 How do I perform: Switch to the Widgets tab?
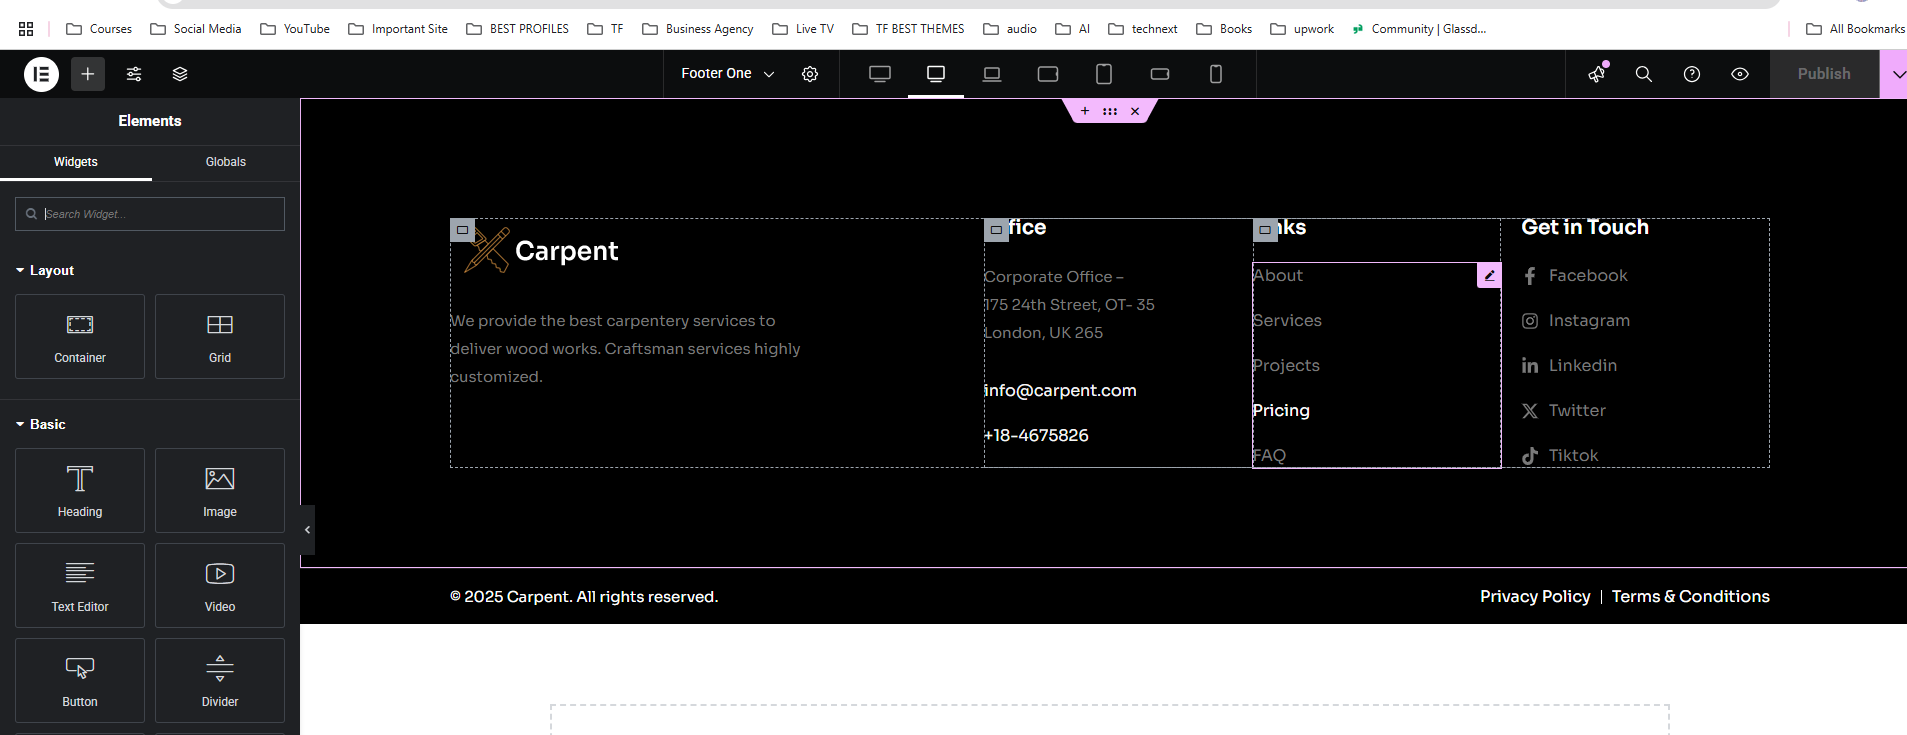[x=76, y=162]
